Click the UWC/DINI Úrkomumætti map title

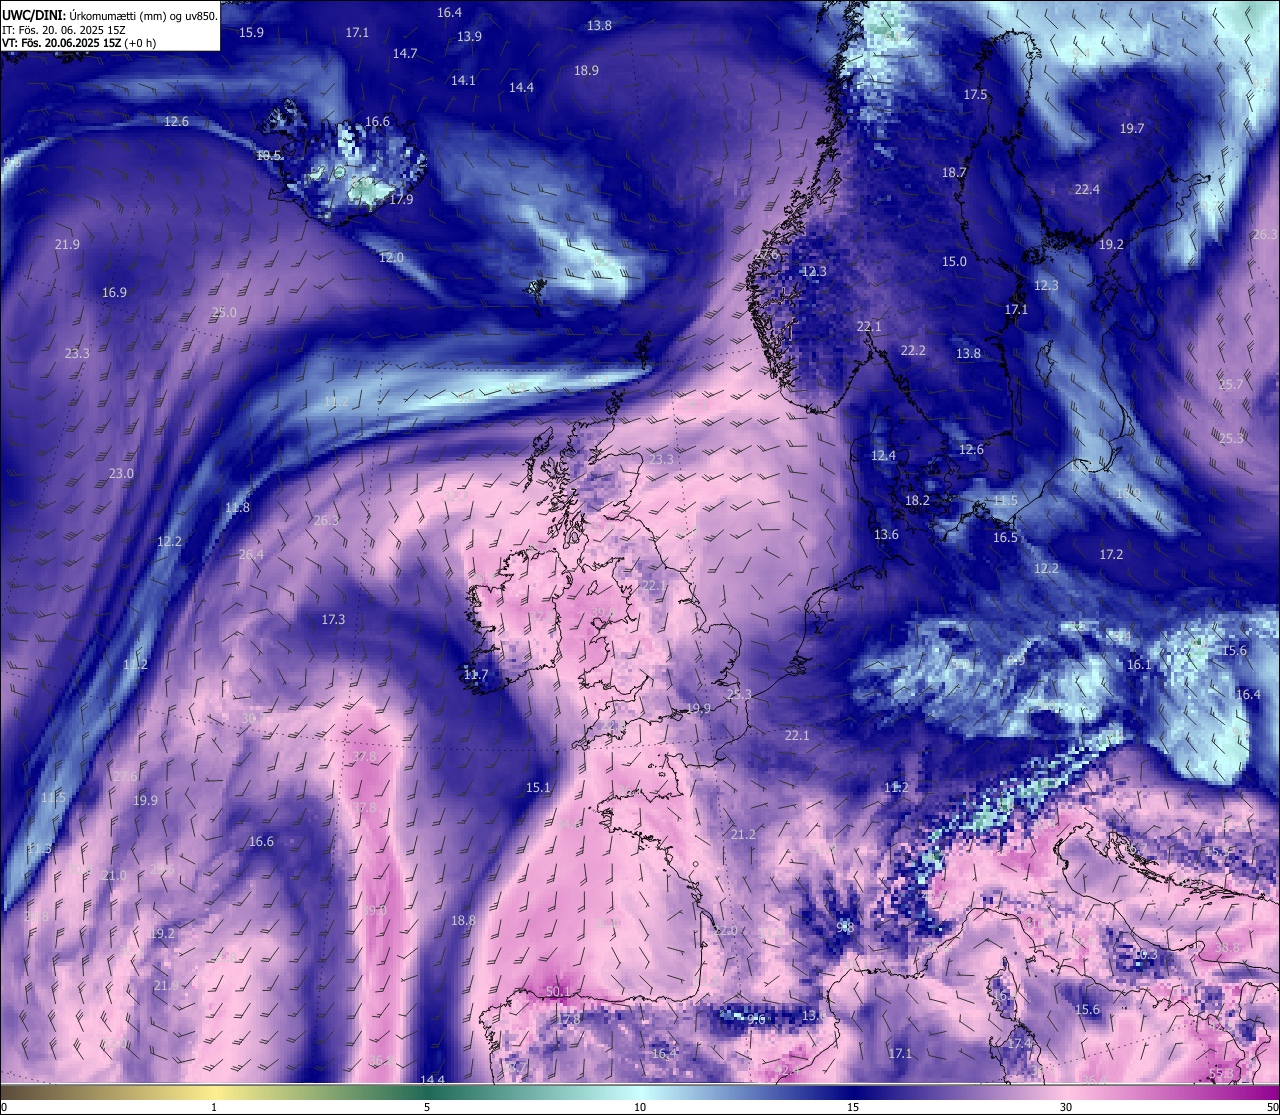[x=110, y=15]
